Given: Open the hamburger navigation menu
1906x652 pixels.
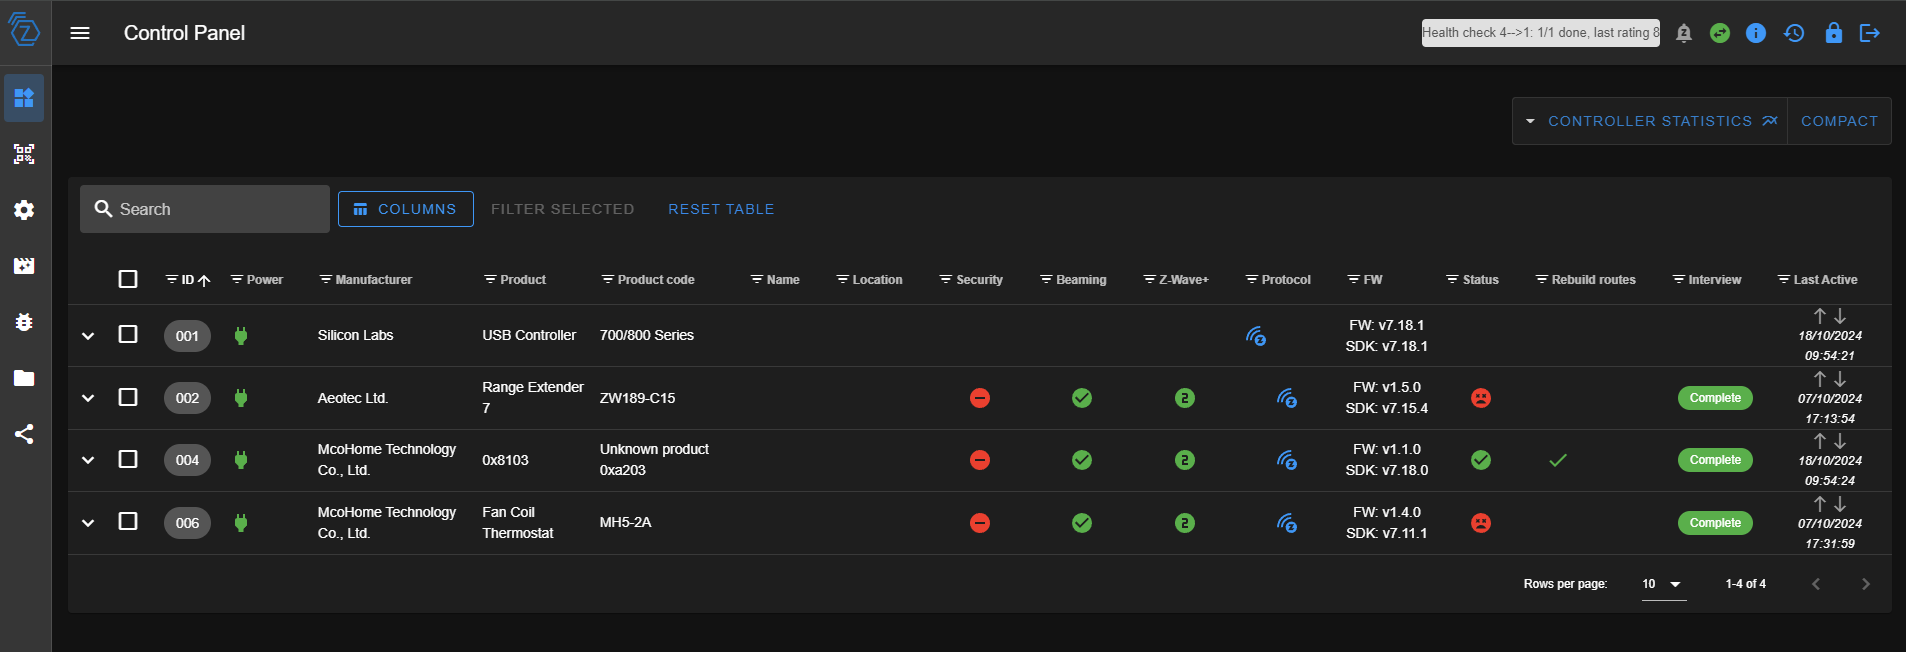Looking at the screenshot, I should pos(80,33).
